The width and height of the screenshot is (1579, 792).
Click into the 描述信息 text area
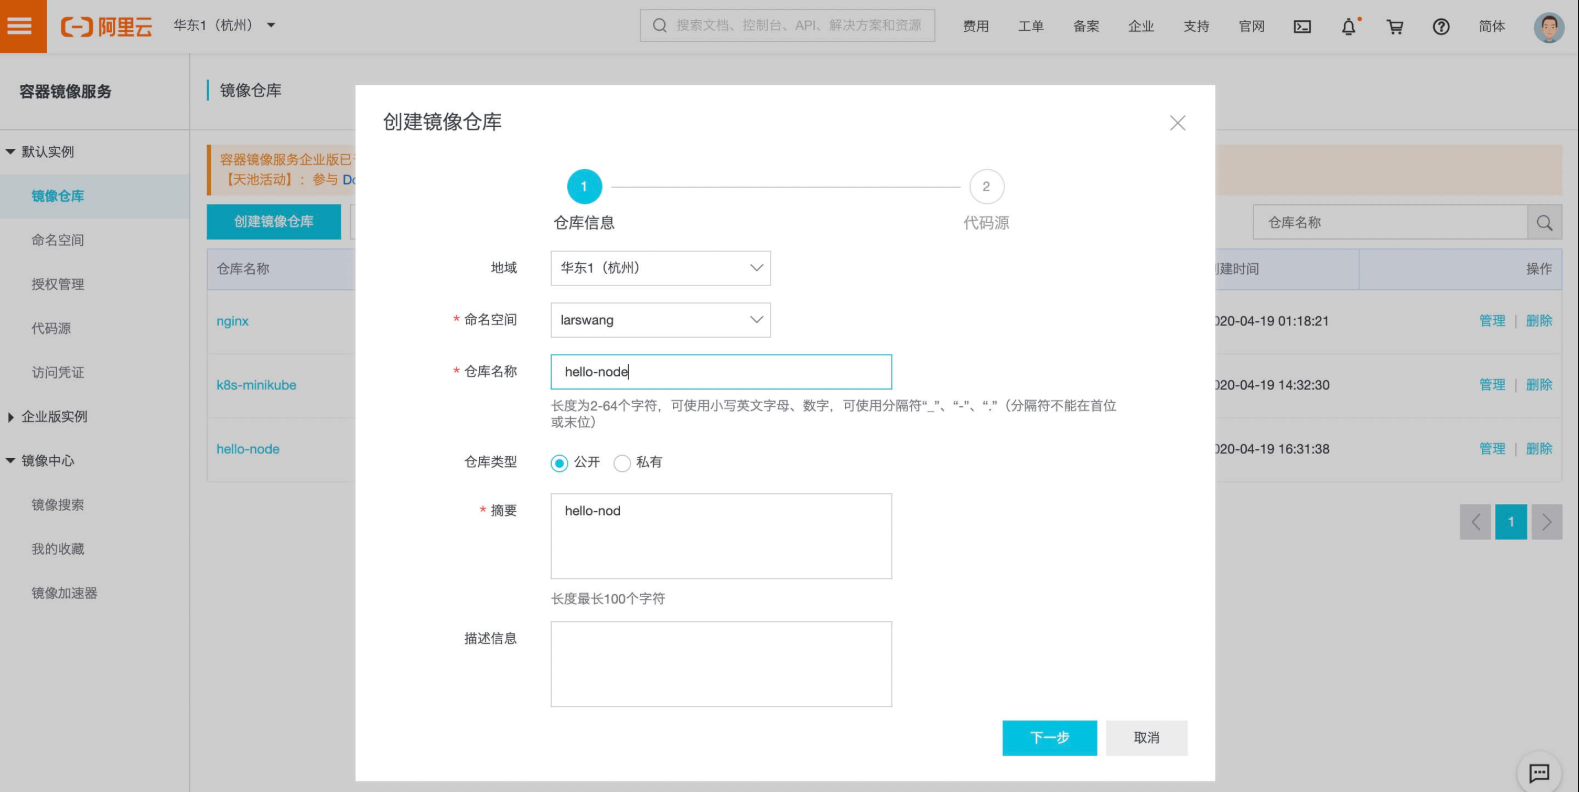(721, 664)
